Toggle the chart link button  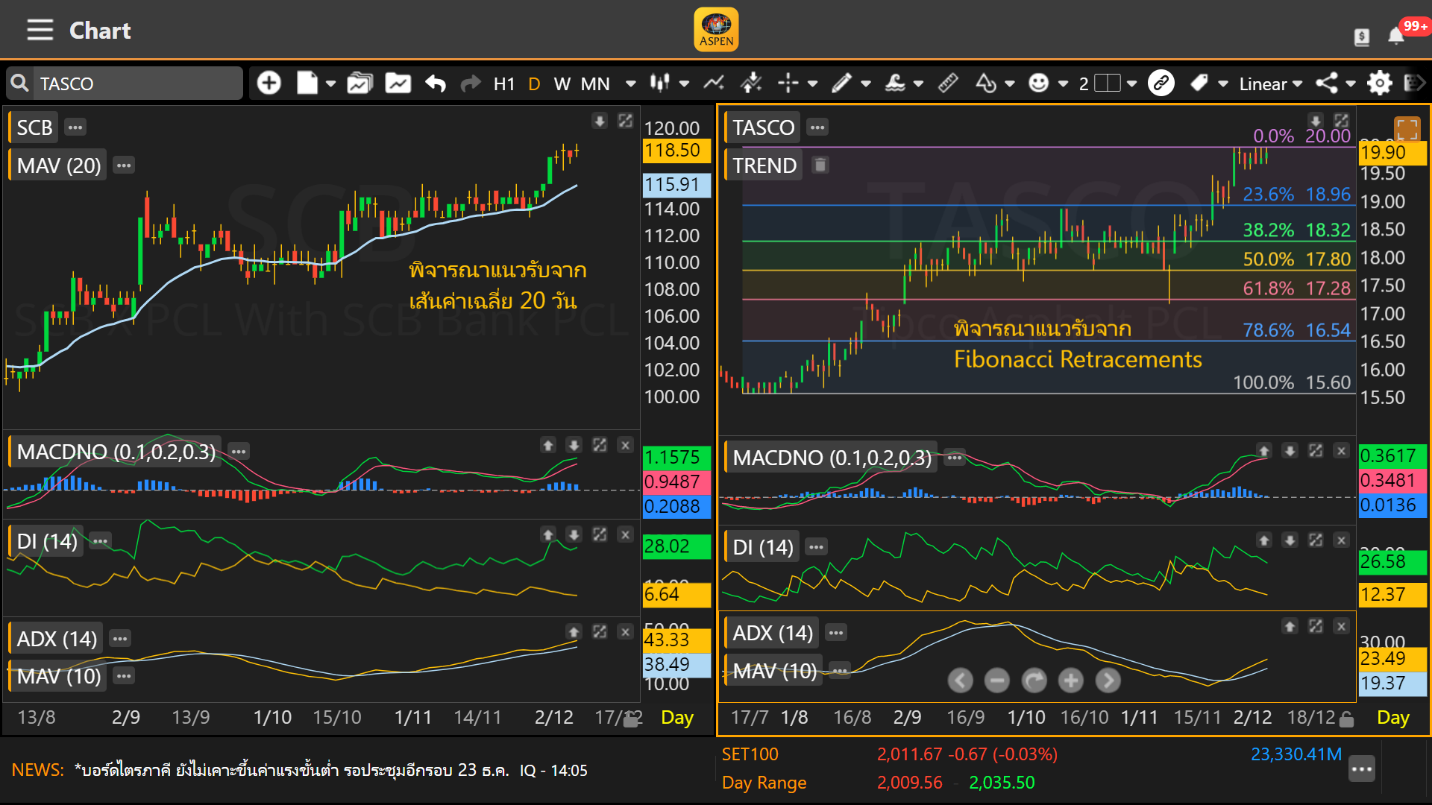[x=1161, y=83]
